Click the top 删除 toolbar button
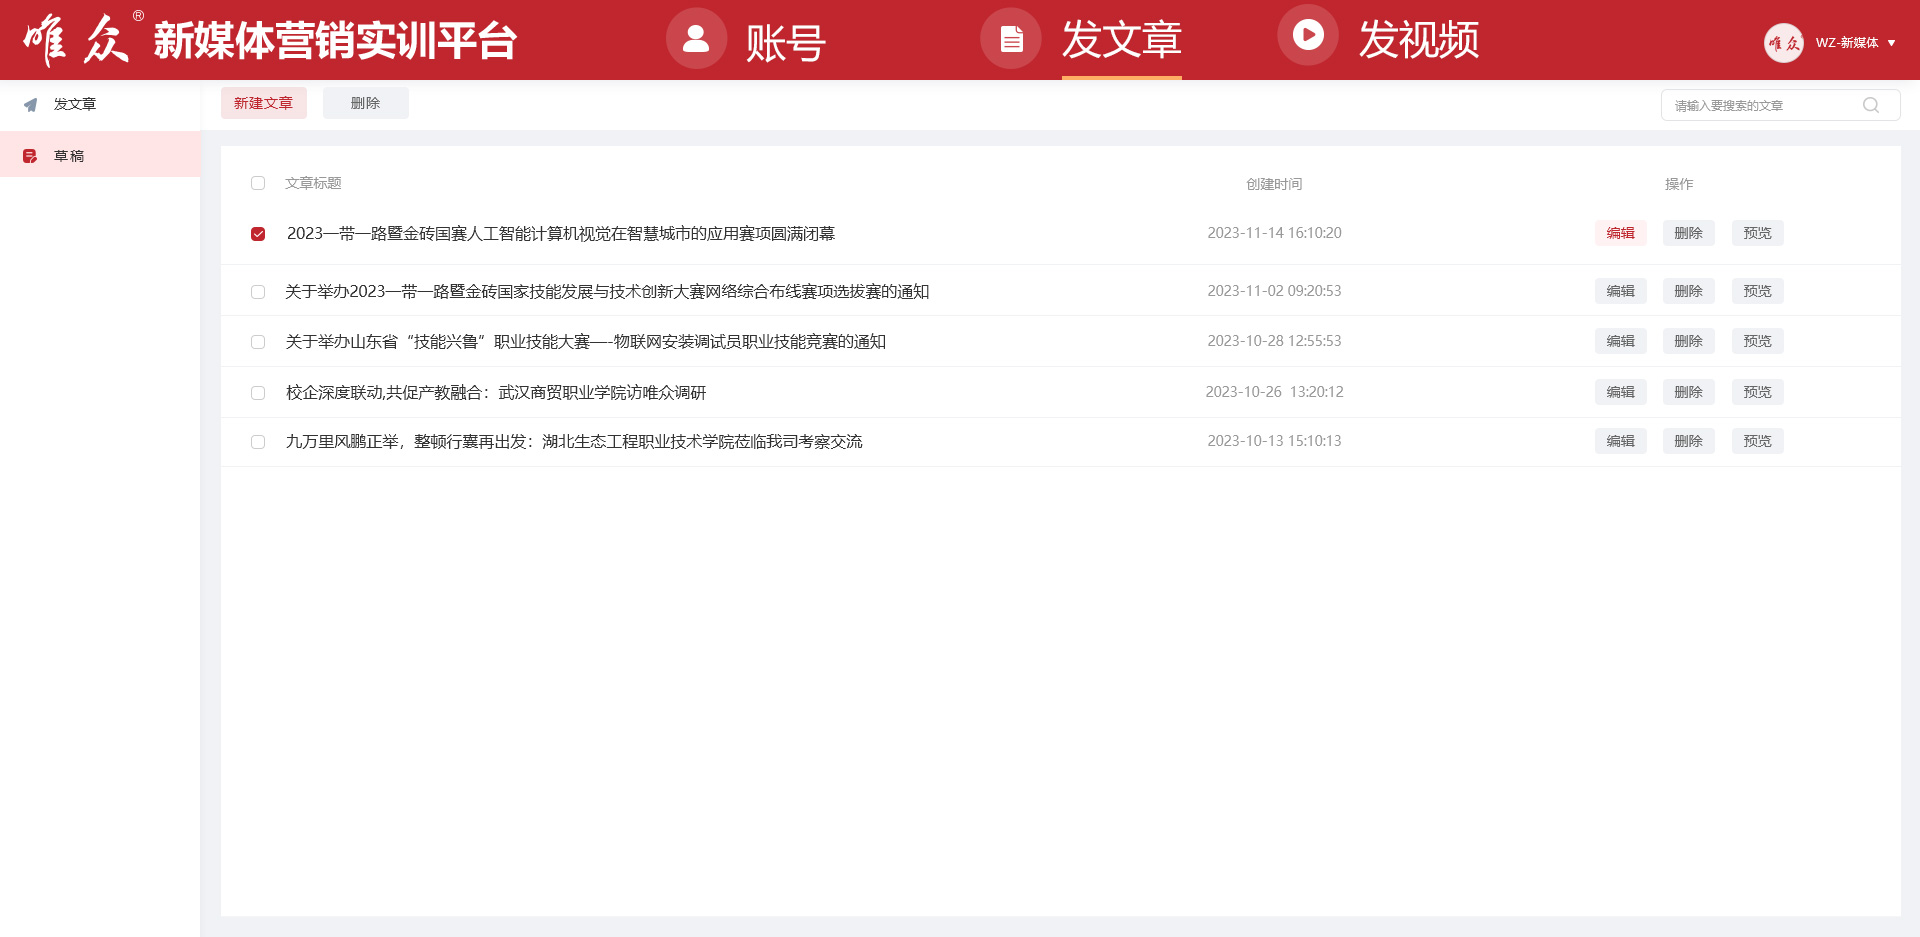This screenshot has width=1920, height=937. point(365,103)
